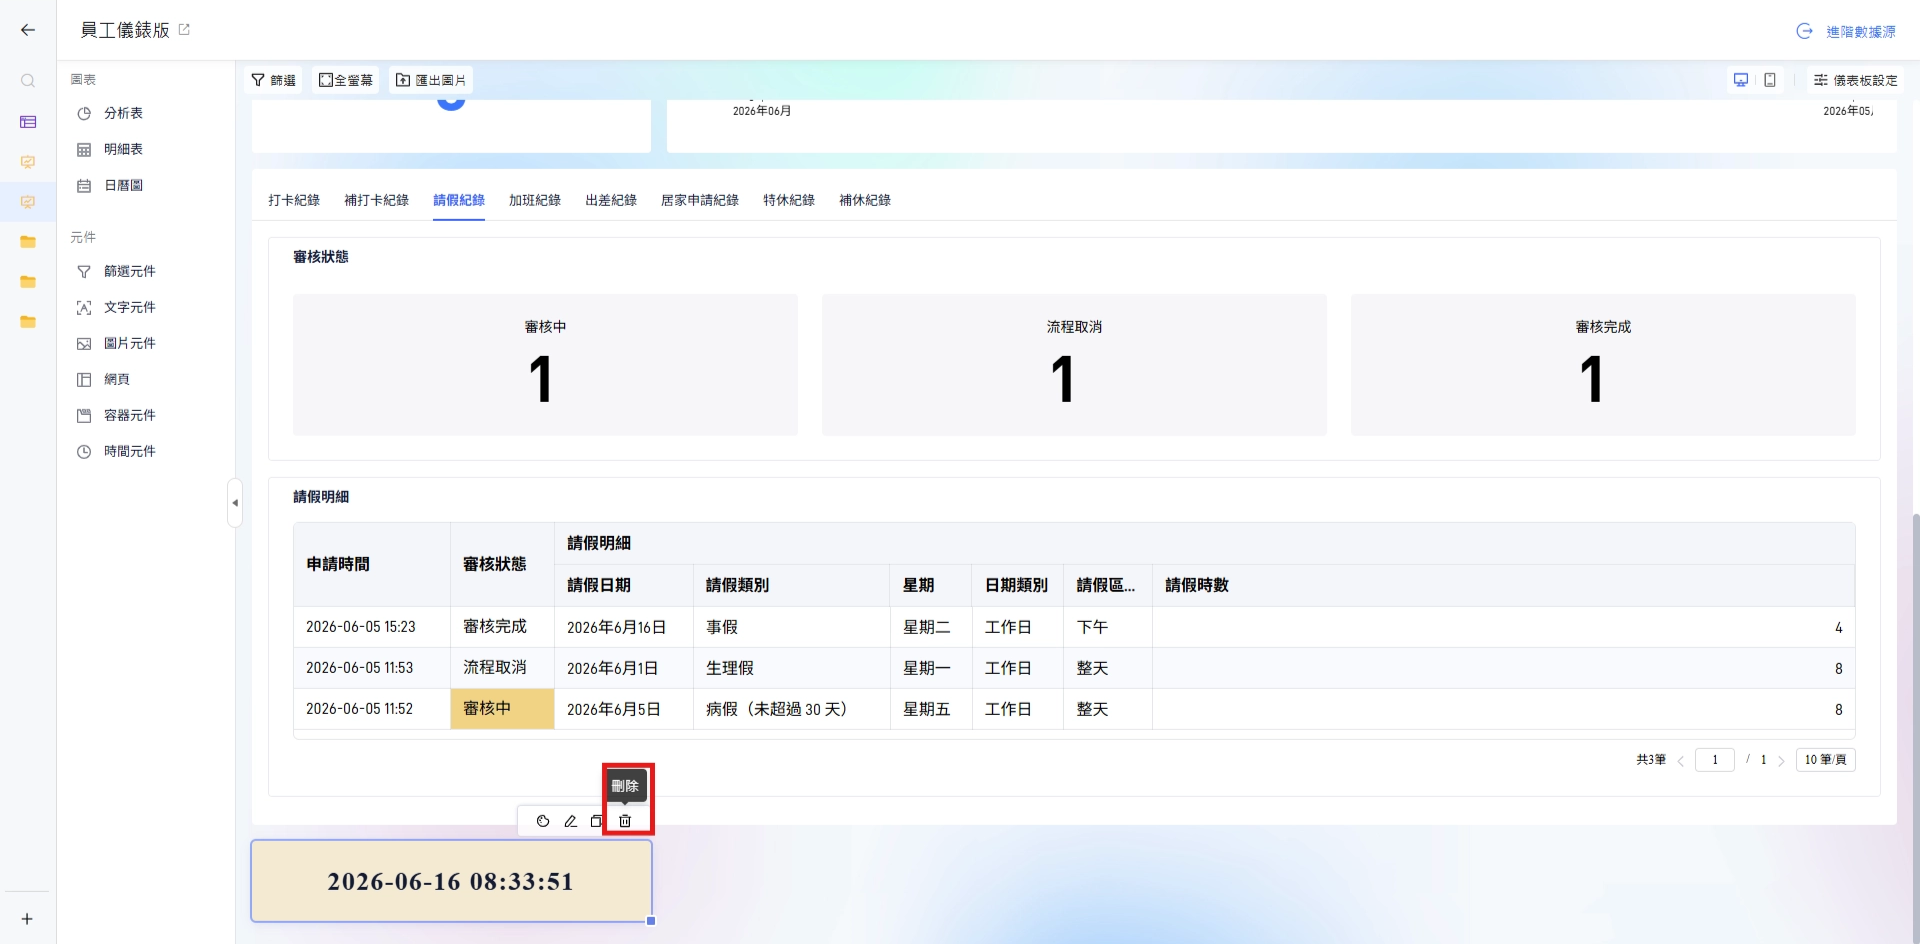Open the highlighted dashboard icon in left rail
Image resolution: width=1920 pixels, height=944 pixels.
point(28,202)
